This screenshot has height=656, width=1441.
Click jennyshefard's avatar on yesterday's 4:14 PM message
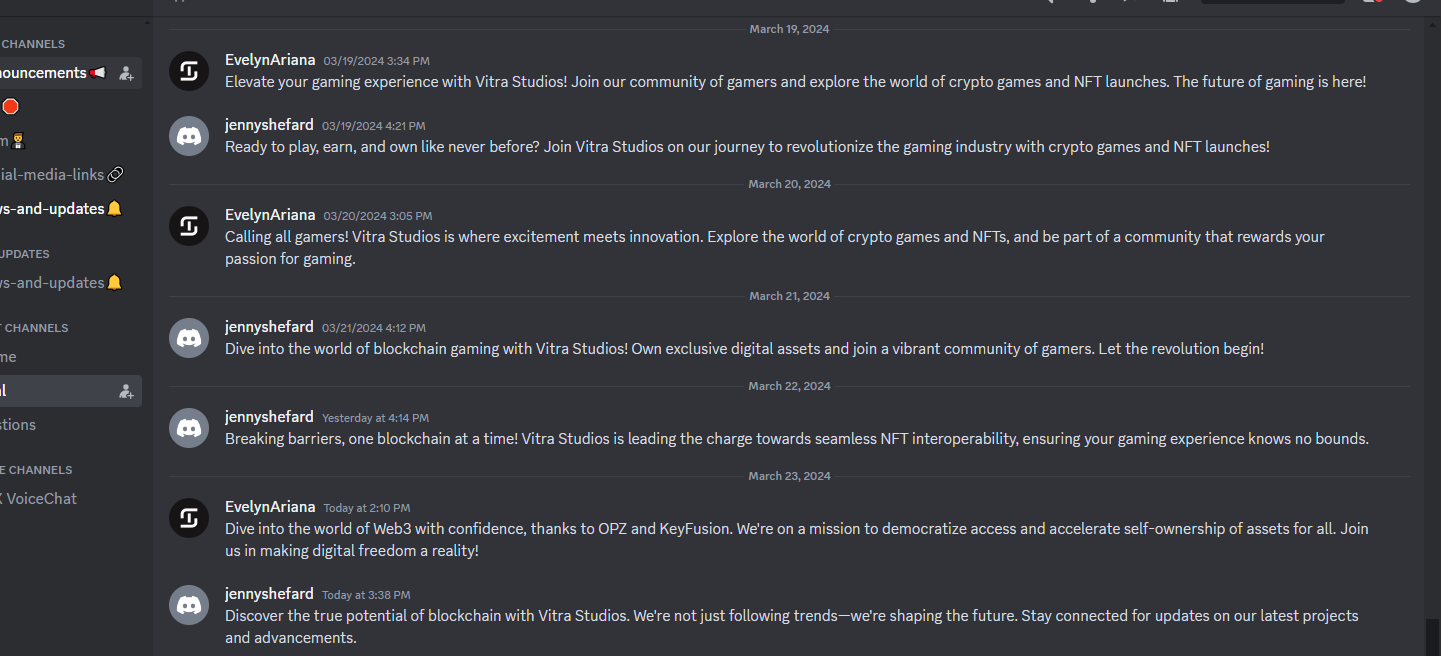coord(189,428)
